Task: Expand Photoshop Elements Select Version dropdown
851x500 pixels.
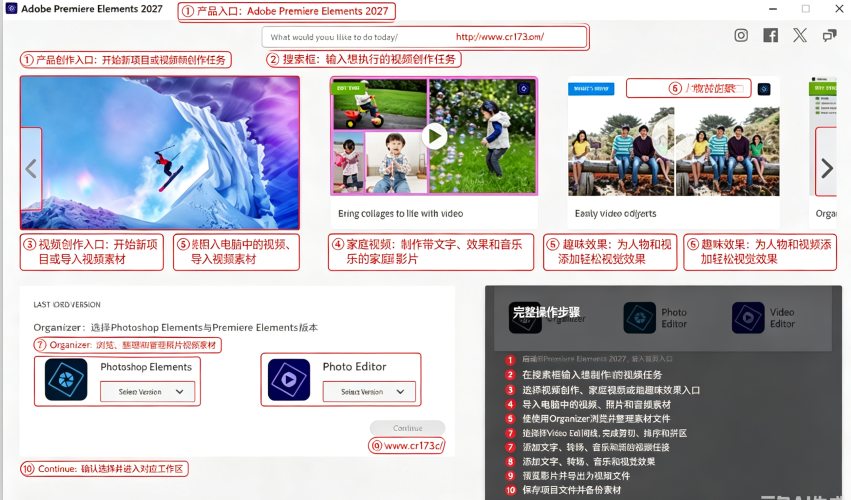Action: [147, 391]
